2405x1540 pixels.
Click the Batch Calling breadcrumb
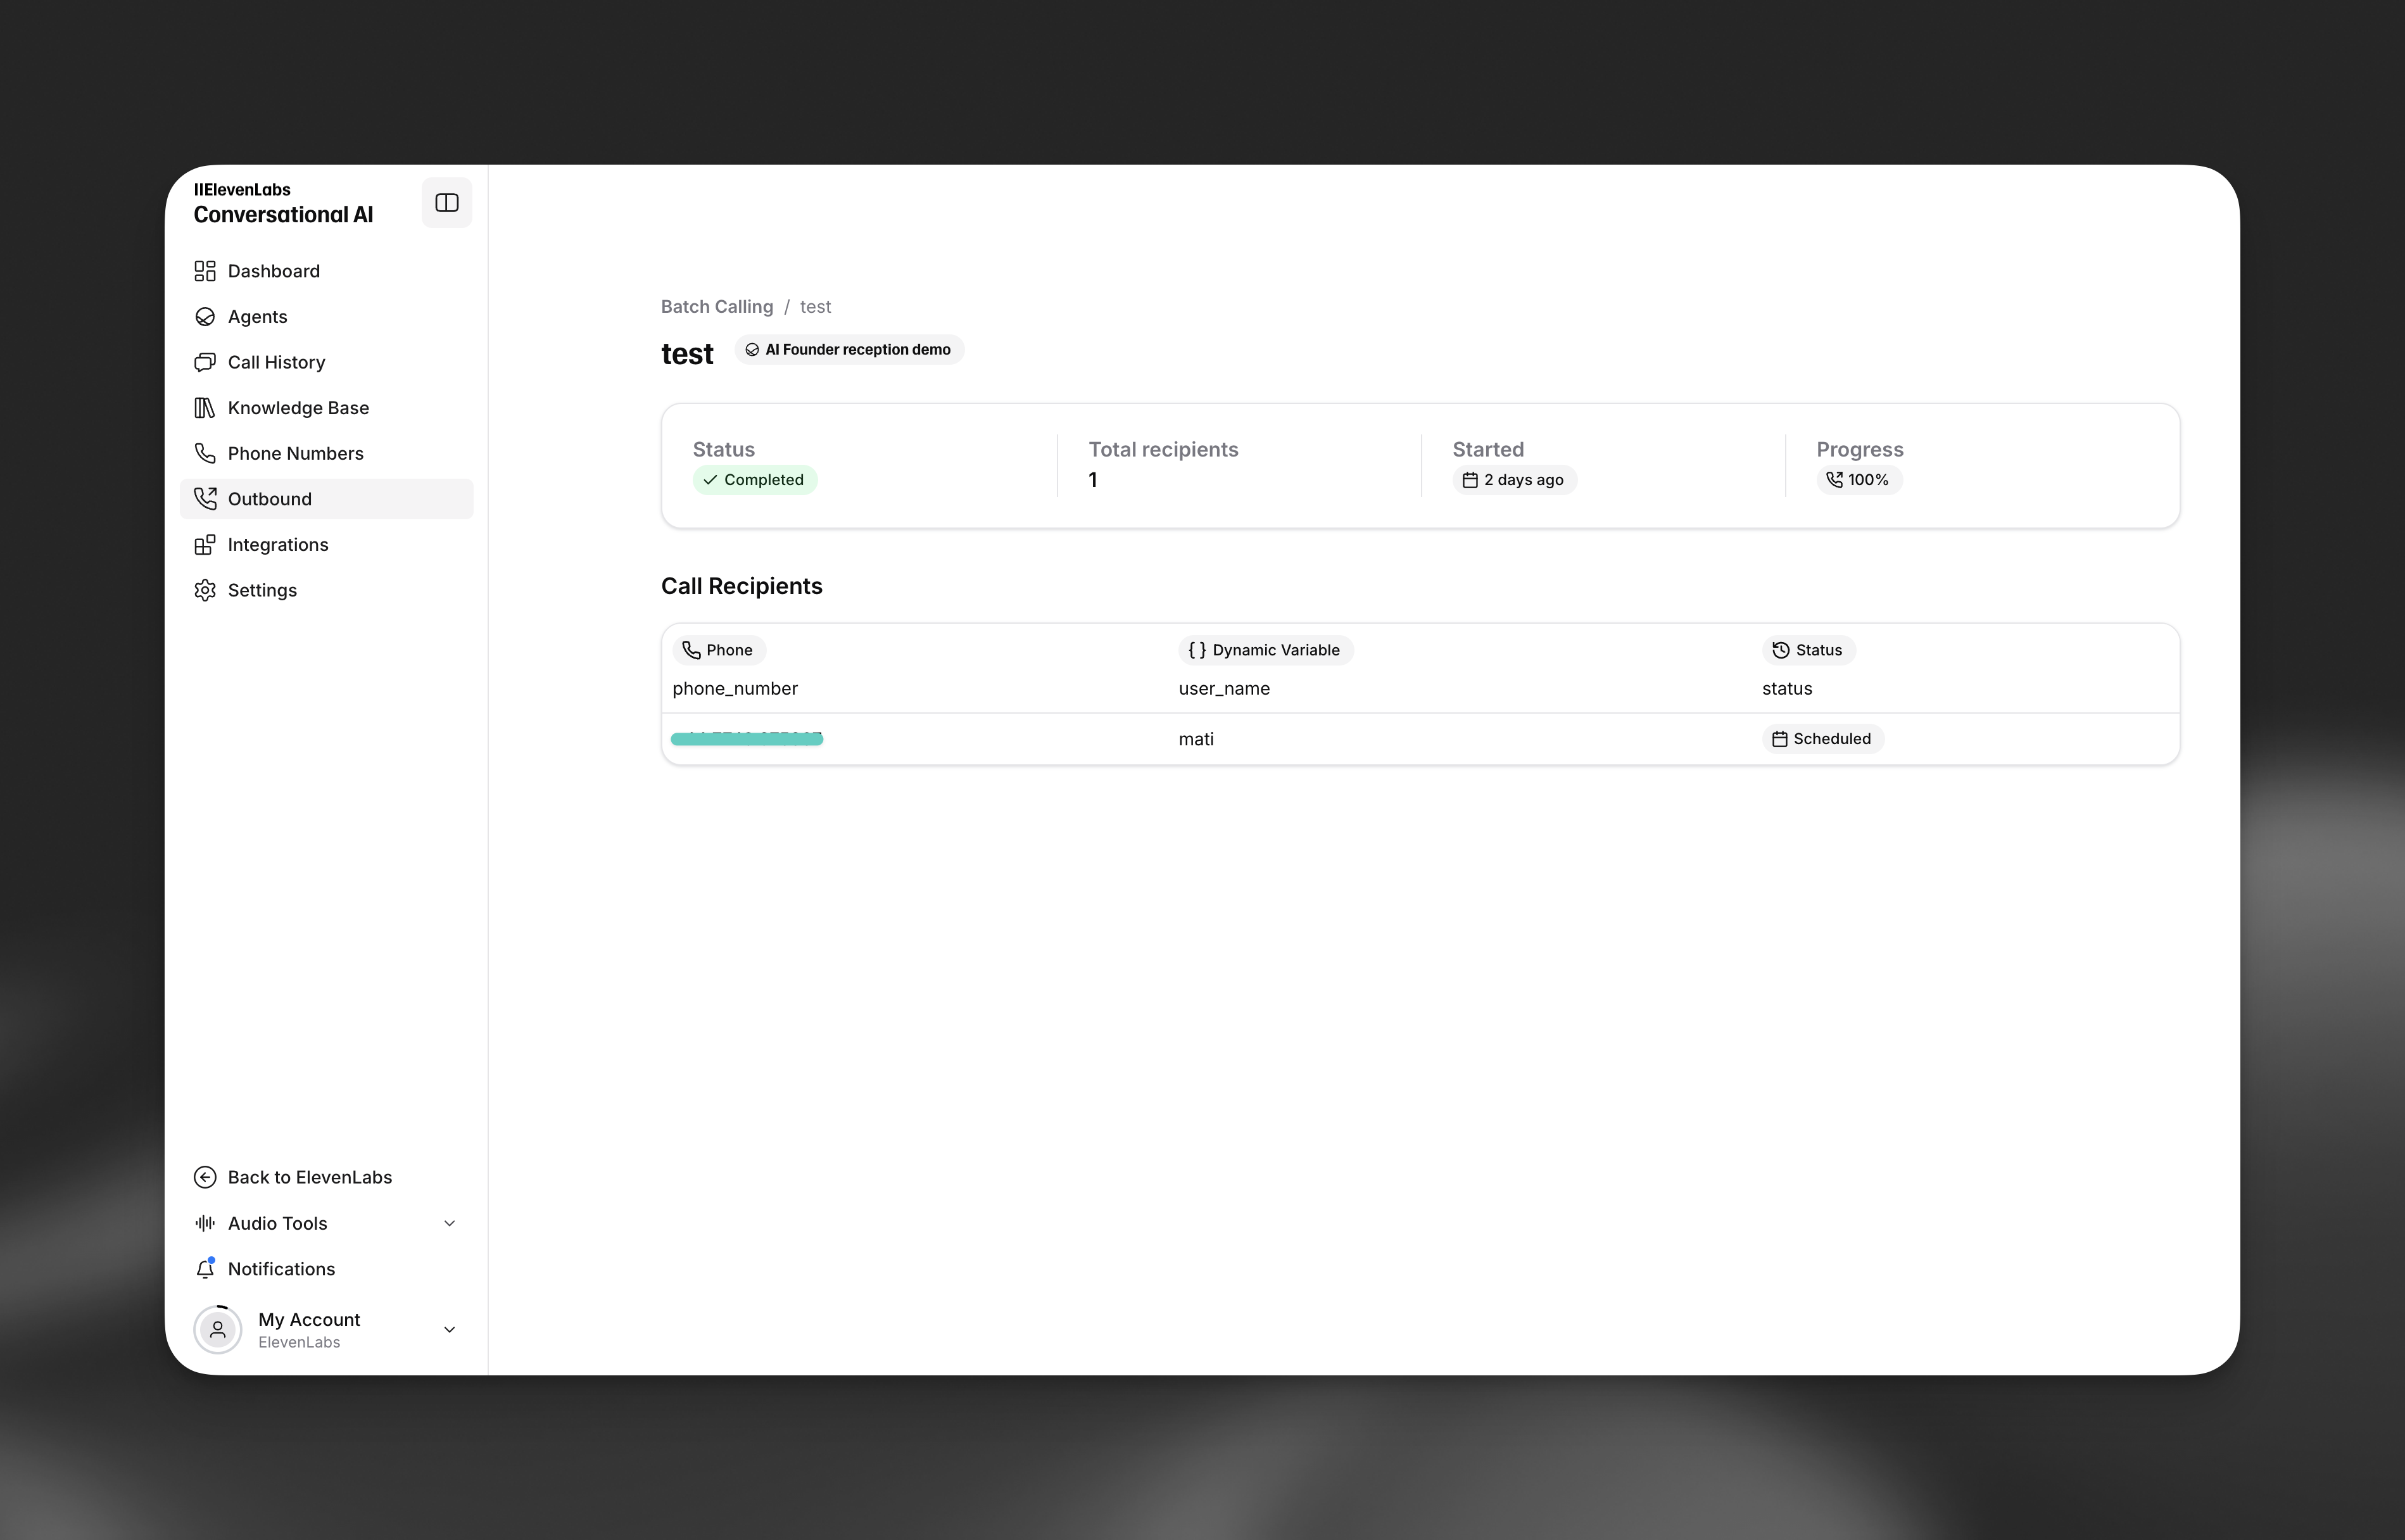716,306
